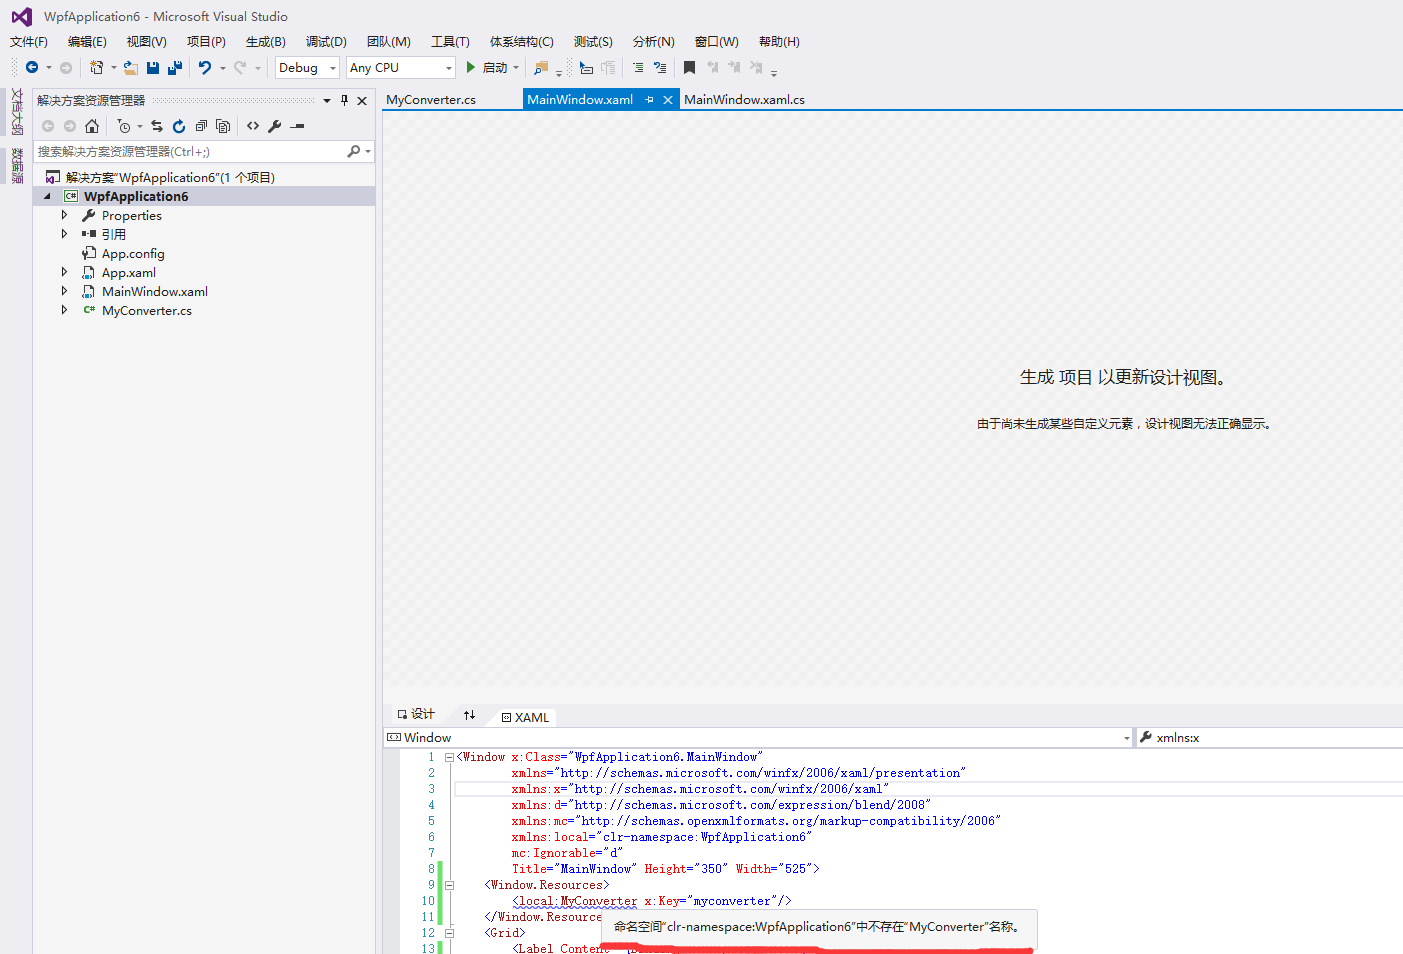Select App.config in Solution Explorer
This screenshot has width=1403, height=954.
(133, 253)
